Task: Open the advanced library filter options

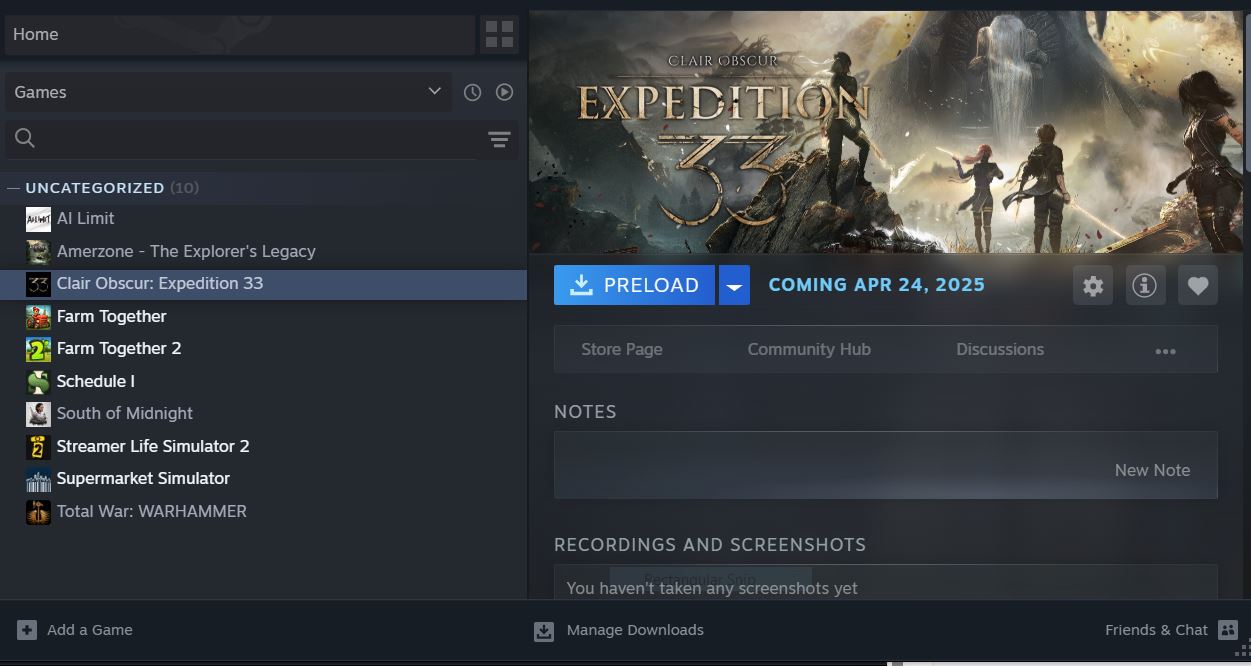Action: pos(499,139)
